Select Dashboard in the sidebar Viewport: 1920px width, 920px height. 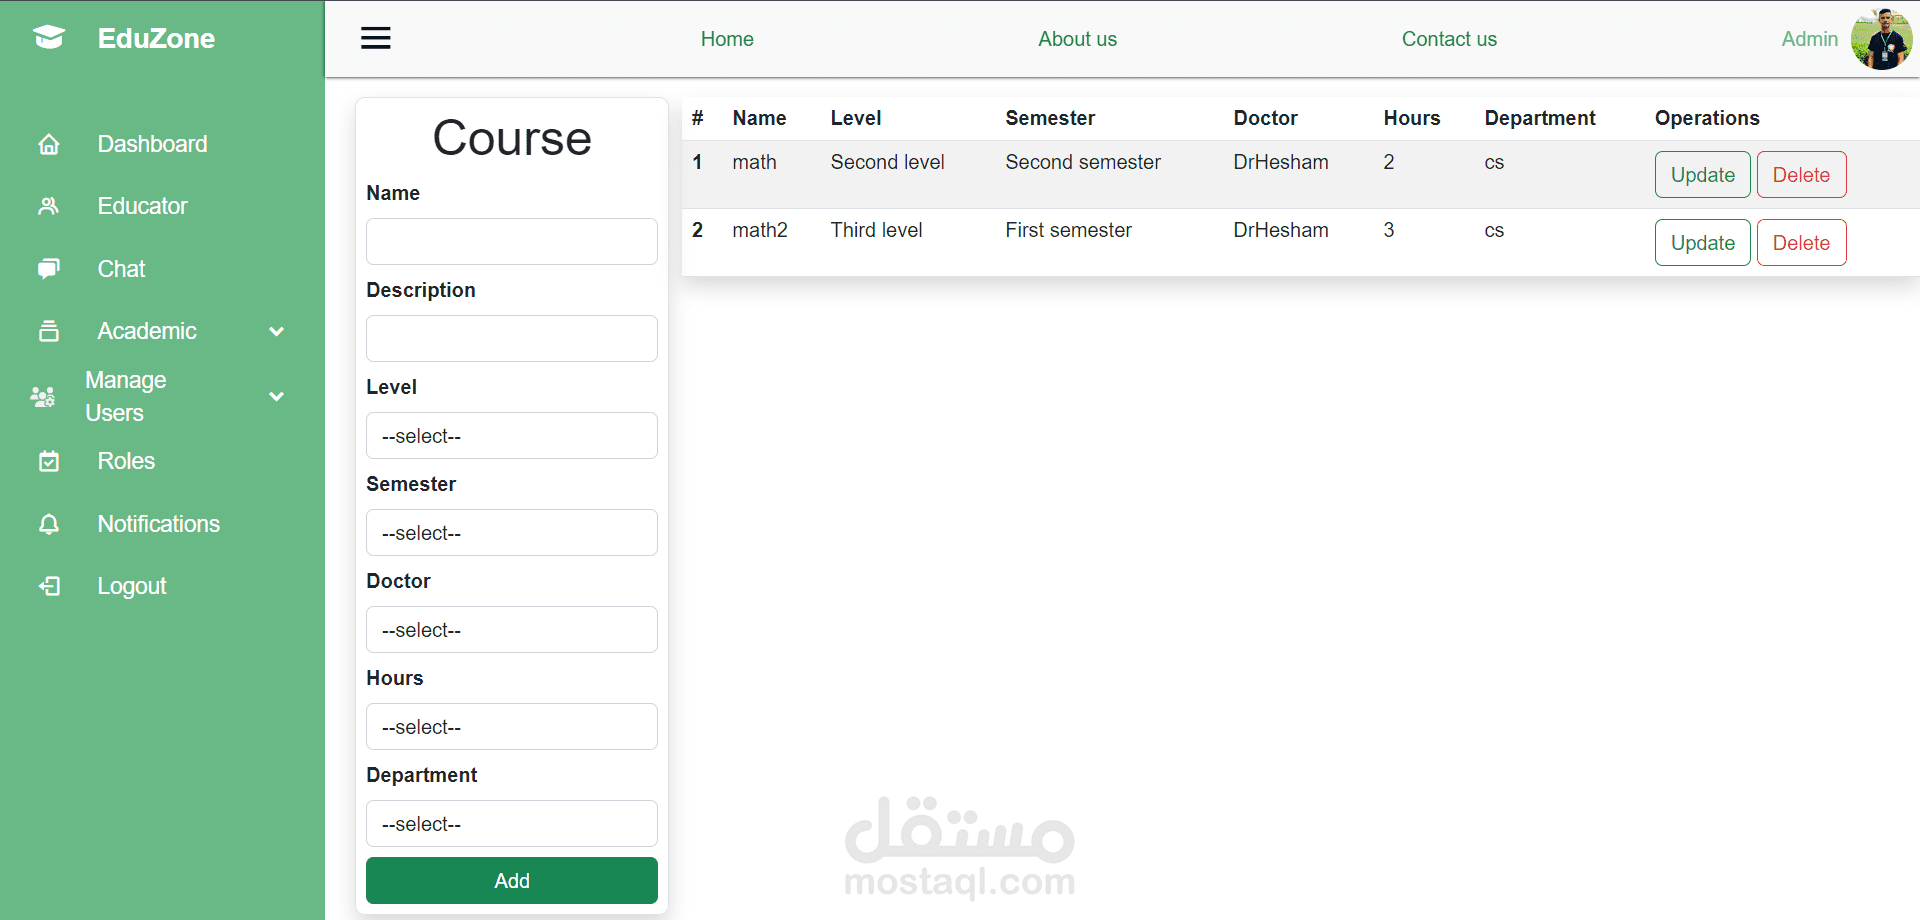pos(152,144)
